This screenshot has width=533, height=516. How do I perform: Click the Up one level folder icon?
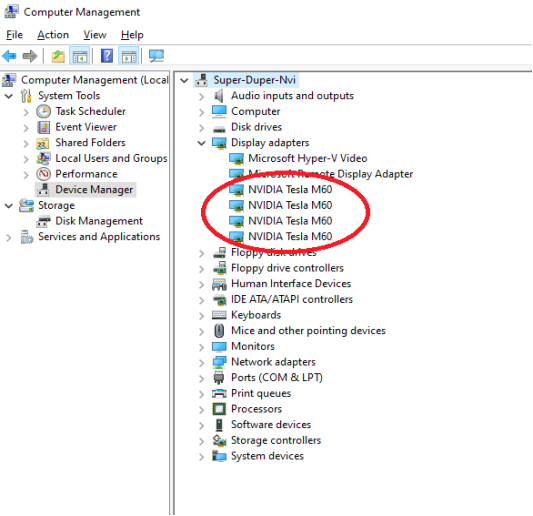point(58,56)
